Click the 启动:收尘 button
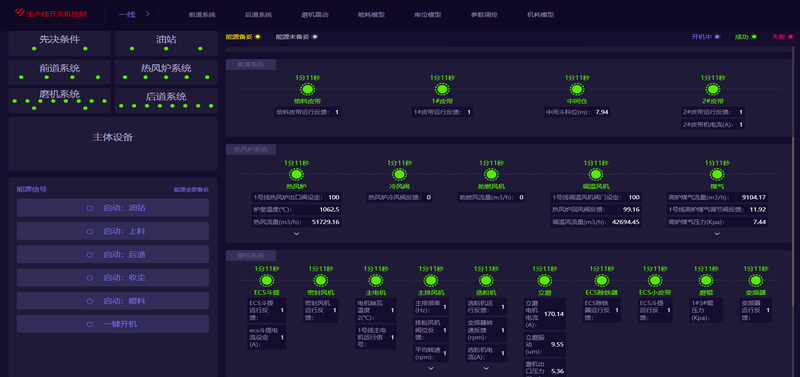The width and height of the screenshot is (800, 377). click(113, 278)
